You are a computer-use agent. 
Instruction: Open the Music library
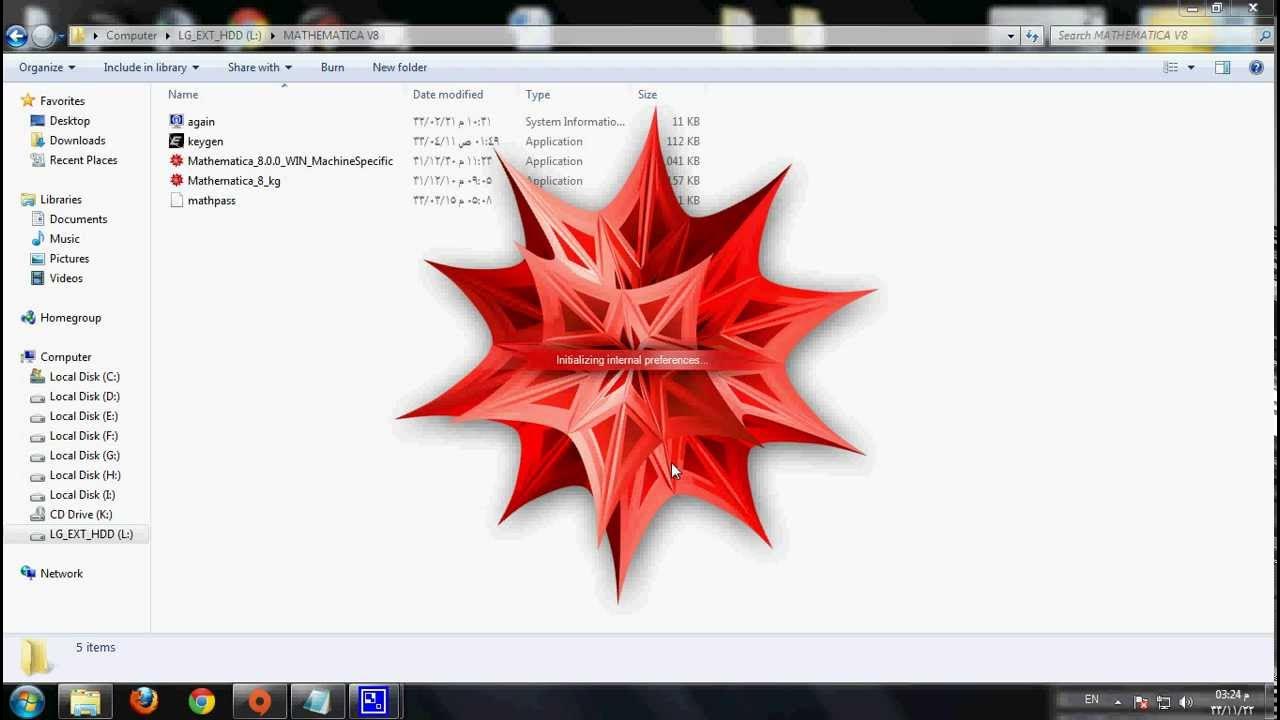pos(64,239)
